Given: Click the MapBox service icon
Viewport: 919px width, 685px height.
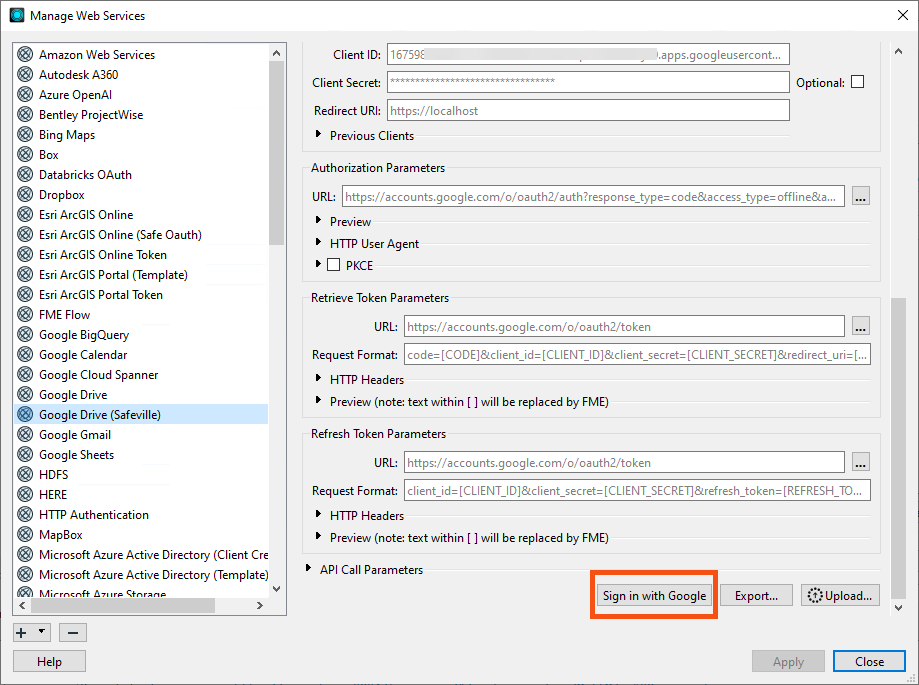Looking at the screenshot, I should [25, 534].
